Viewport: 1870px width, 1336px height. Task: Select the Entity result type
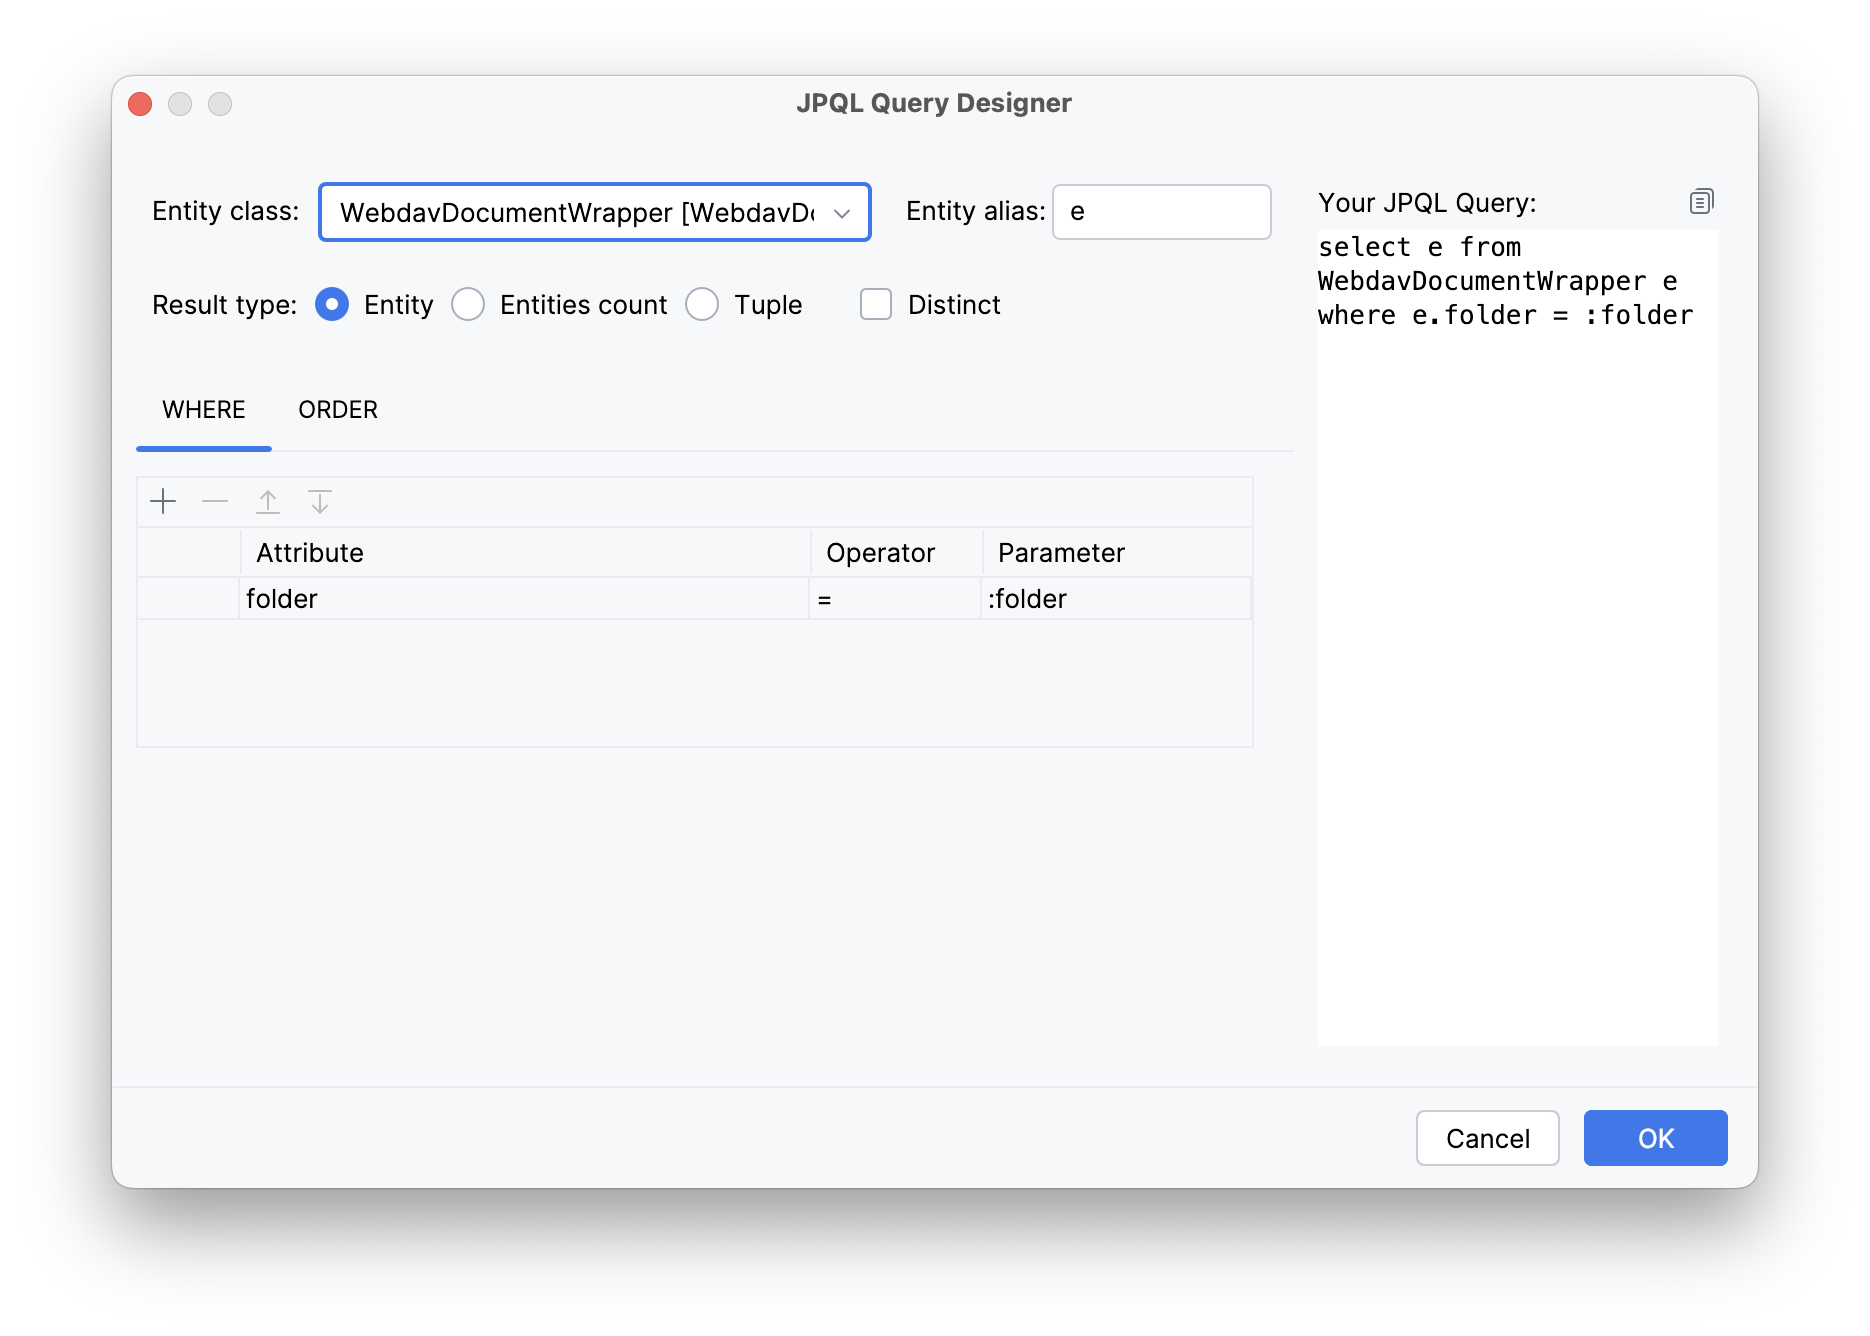331,304
